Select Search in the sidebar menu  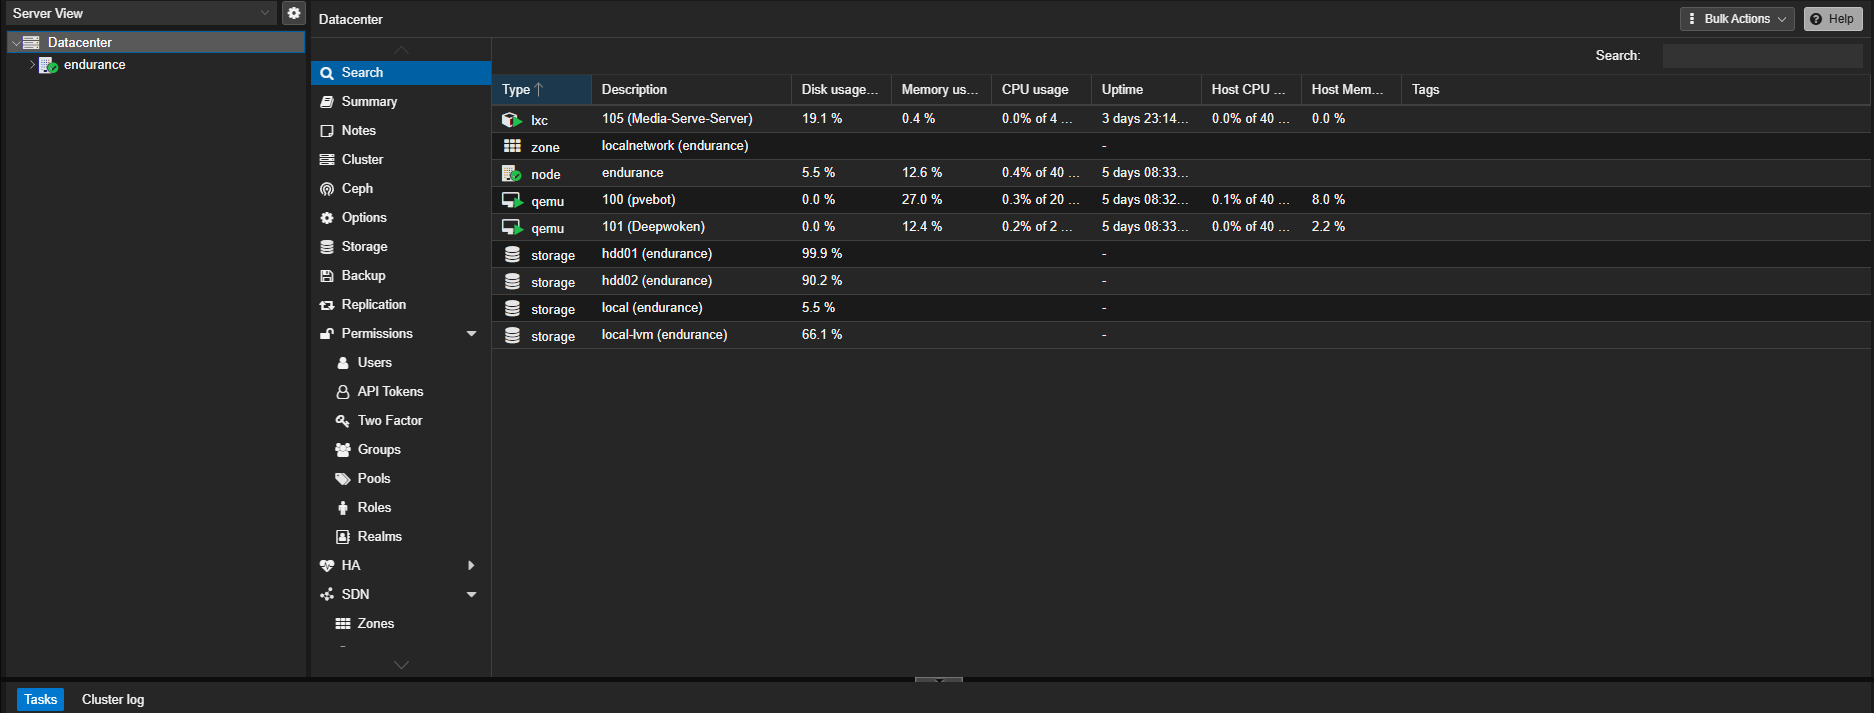(401, 73)
